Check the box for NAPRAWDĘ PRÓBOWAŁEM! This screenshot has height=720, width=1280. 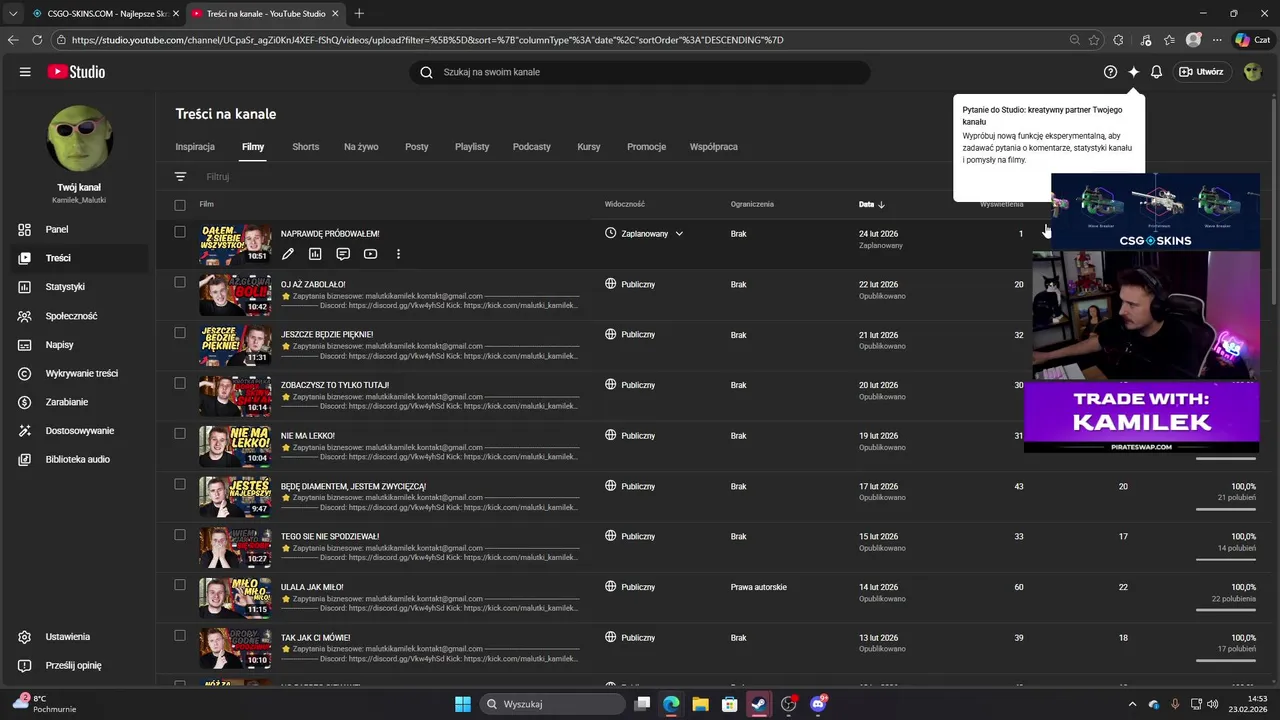tap(180, 232)
